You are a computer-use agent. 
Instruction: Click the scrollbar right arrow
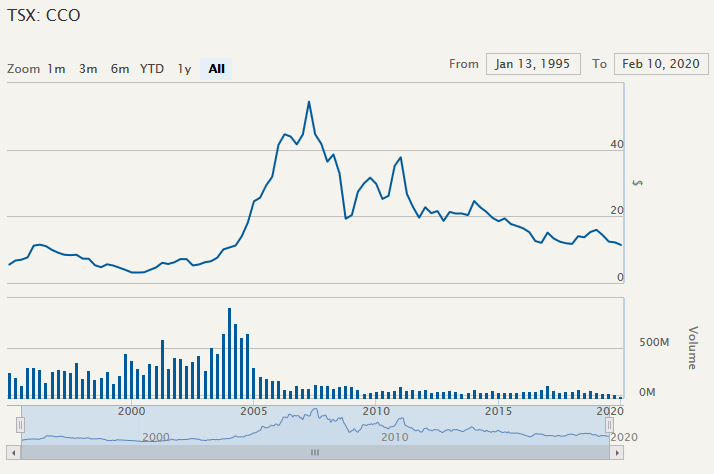[617, 452]
